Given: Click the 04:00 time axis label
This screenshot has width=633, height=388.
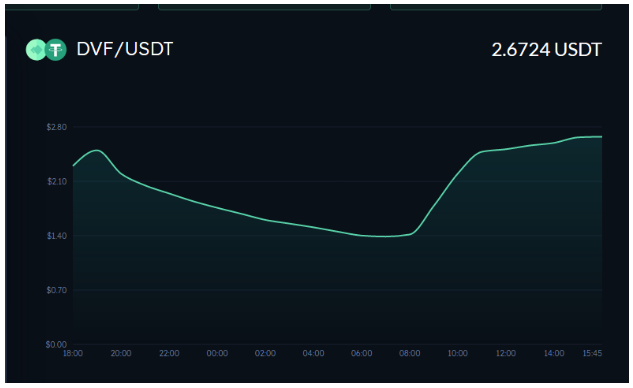Looking at the screenshot, I should pos(313,353).
